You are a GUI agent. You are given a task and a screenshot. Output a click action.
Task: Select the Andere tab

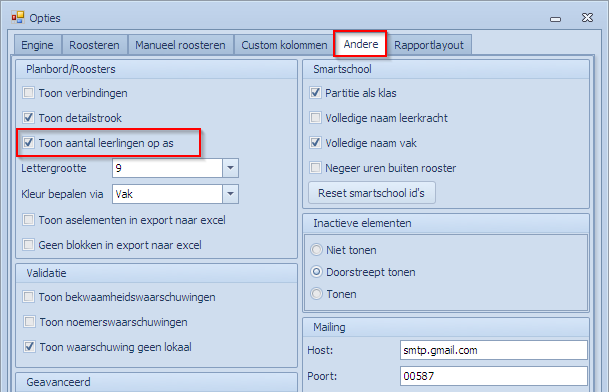360,44
